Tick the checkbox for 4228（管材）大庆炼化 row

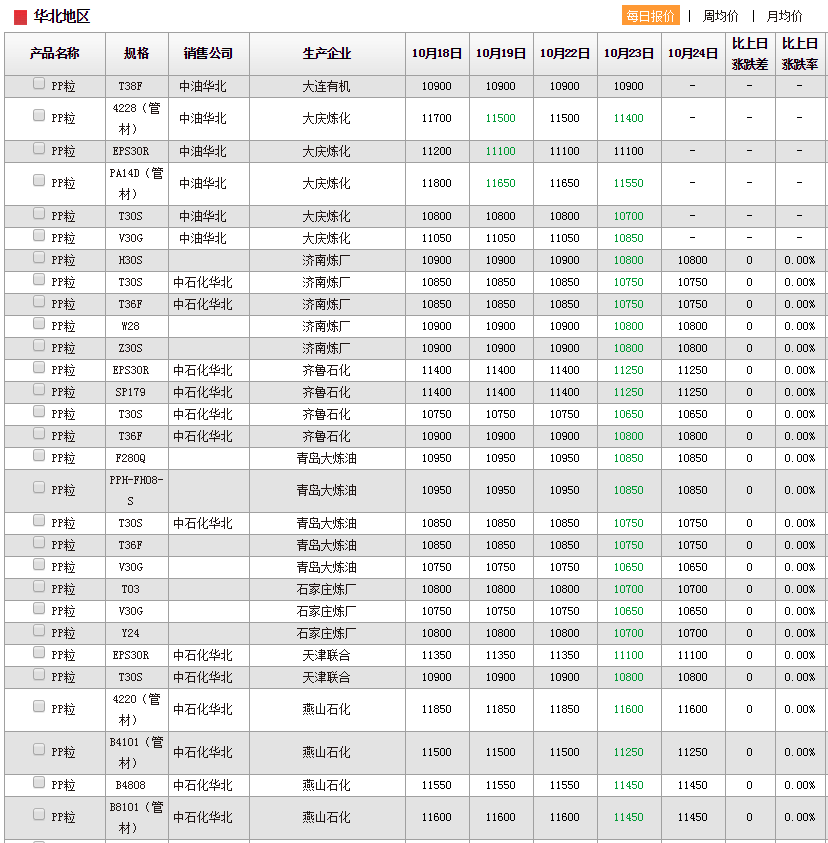pyautogui.click(x=39, y=115)
